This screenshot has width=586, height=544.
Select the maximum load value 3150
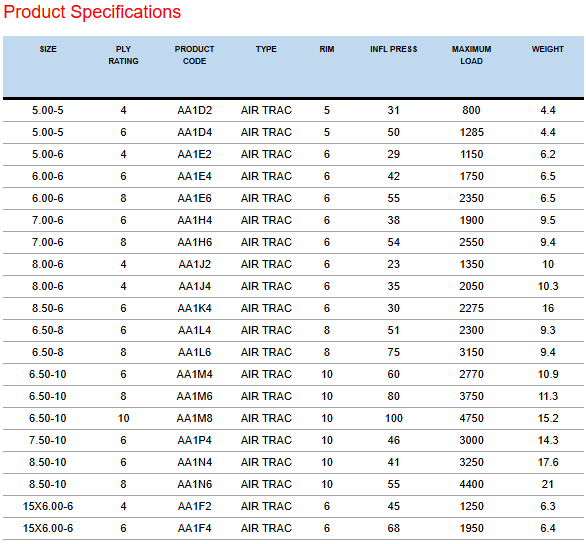coord(471,352)
